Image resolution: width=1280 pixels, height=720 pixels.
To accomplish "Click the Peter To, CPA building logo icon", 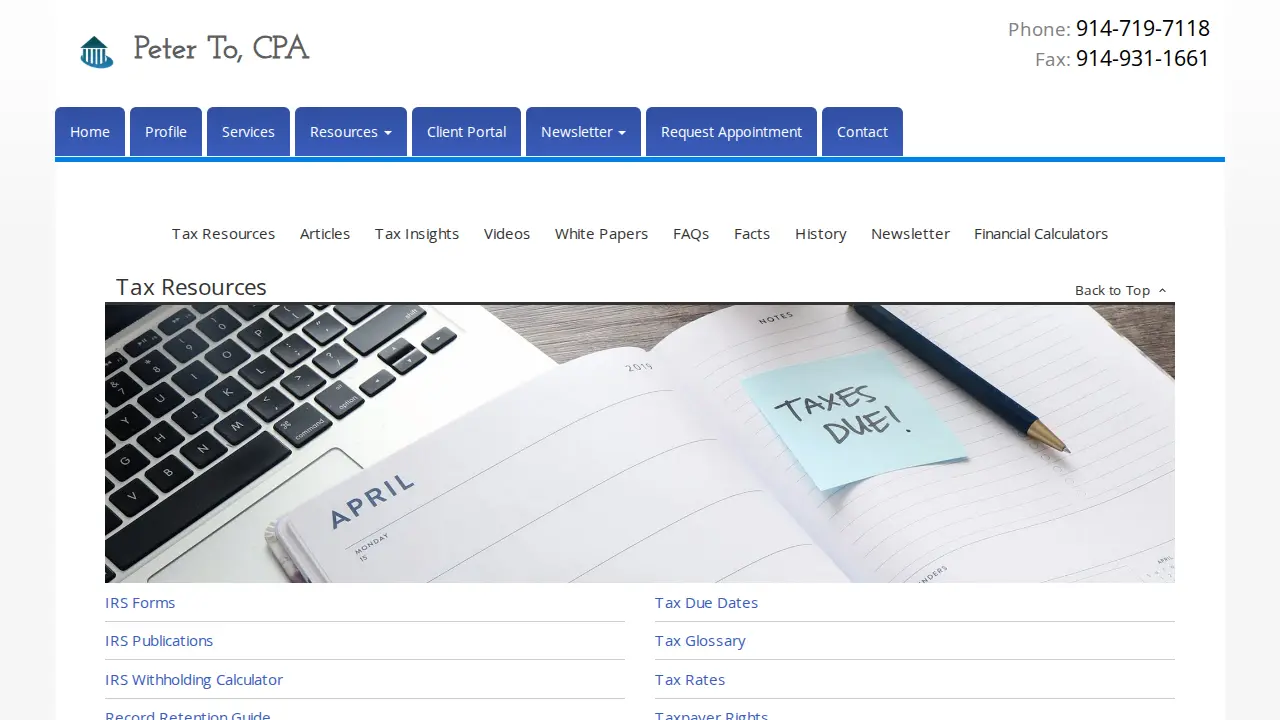I will [x=96, y=51].
